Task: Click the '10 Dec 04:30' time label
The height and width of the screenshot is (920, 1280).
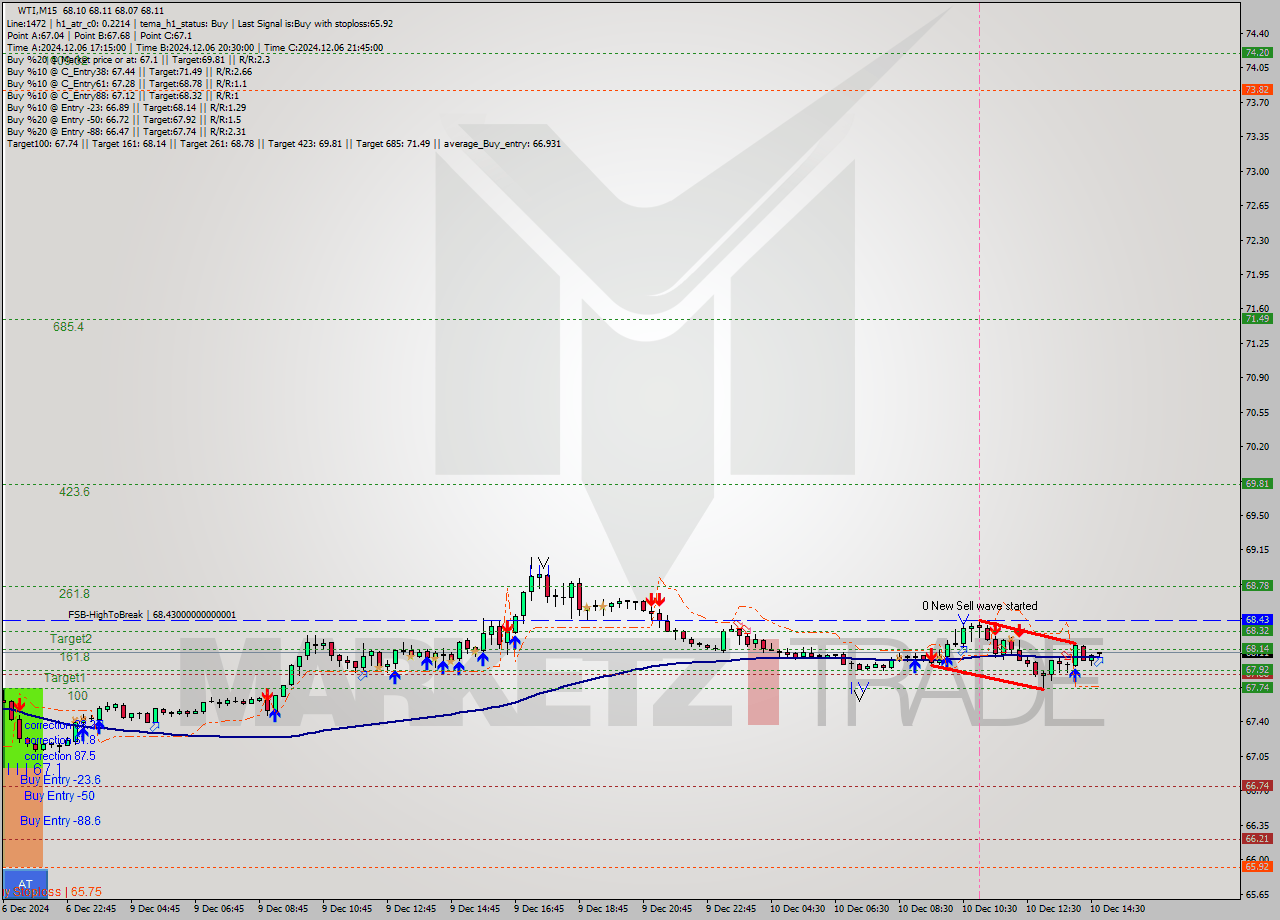Action: (x=798, y=909)
